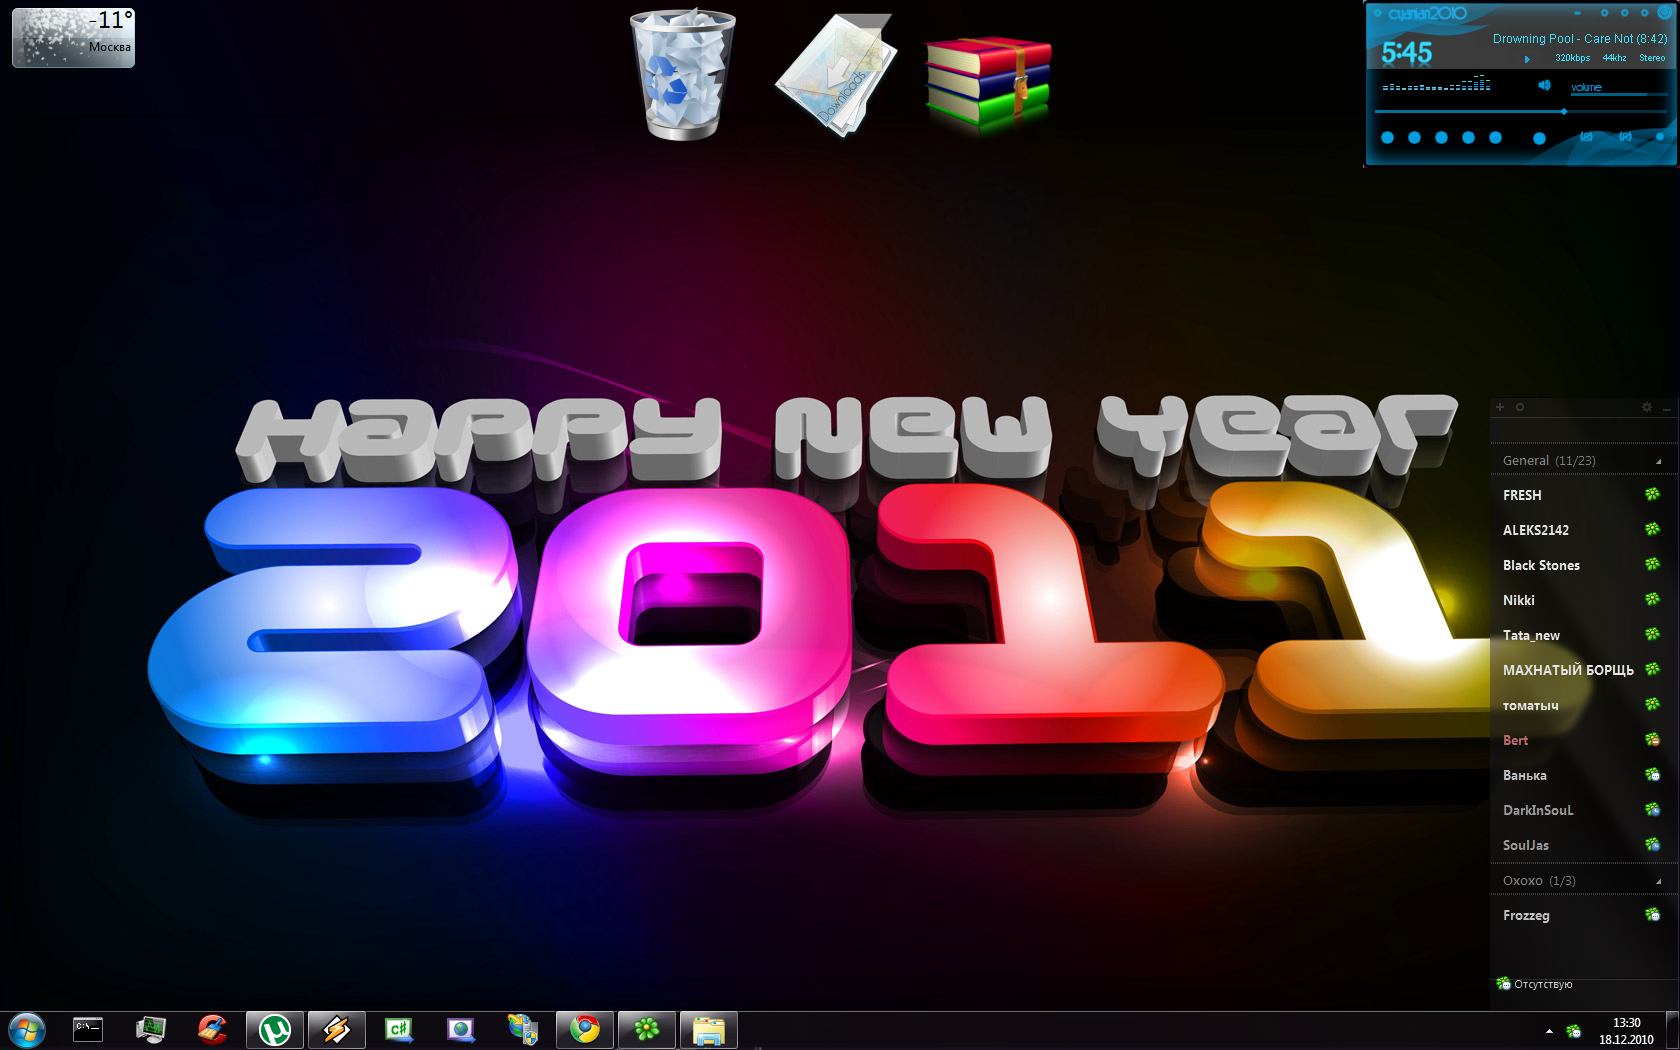The height and width of the screenshot is (1050, 1680).
Task: Select contact Black Stones in the list
Action: coord(1541,565)
